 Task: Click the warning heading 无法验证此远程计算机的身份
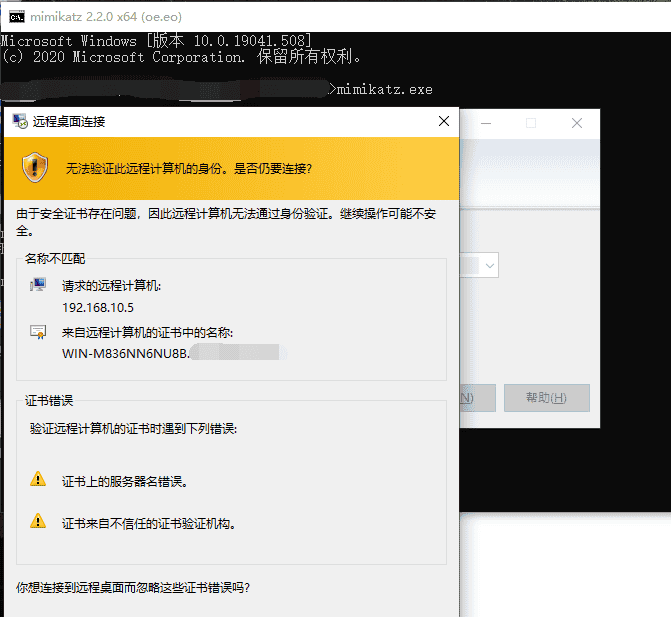(189, 169)
